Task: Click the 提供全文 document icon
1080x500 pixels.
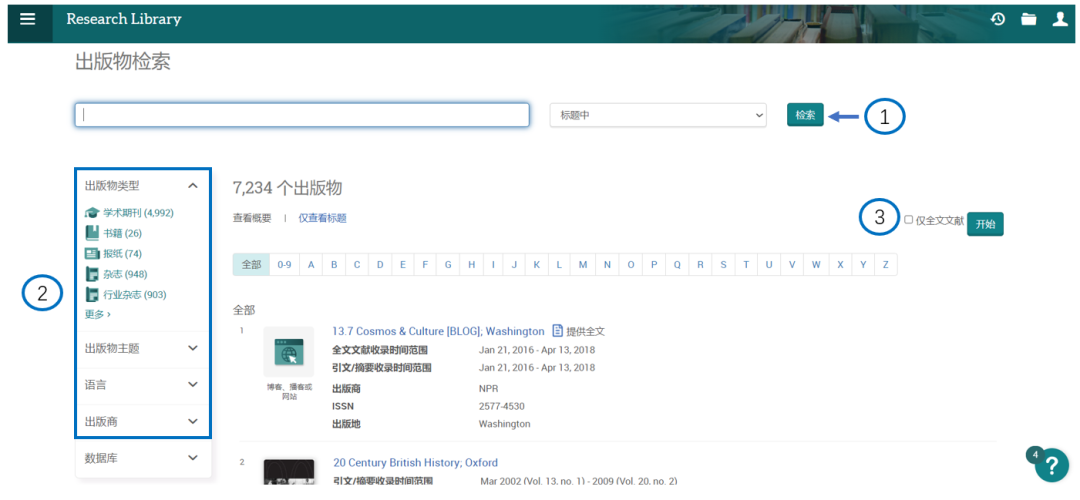Action: point(557,331)
